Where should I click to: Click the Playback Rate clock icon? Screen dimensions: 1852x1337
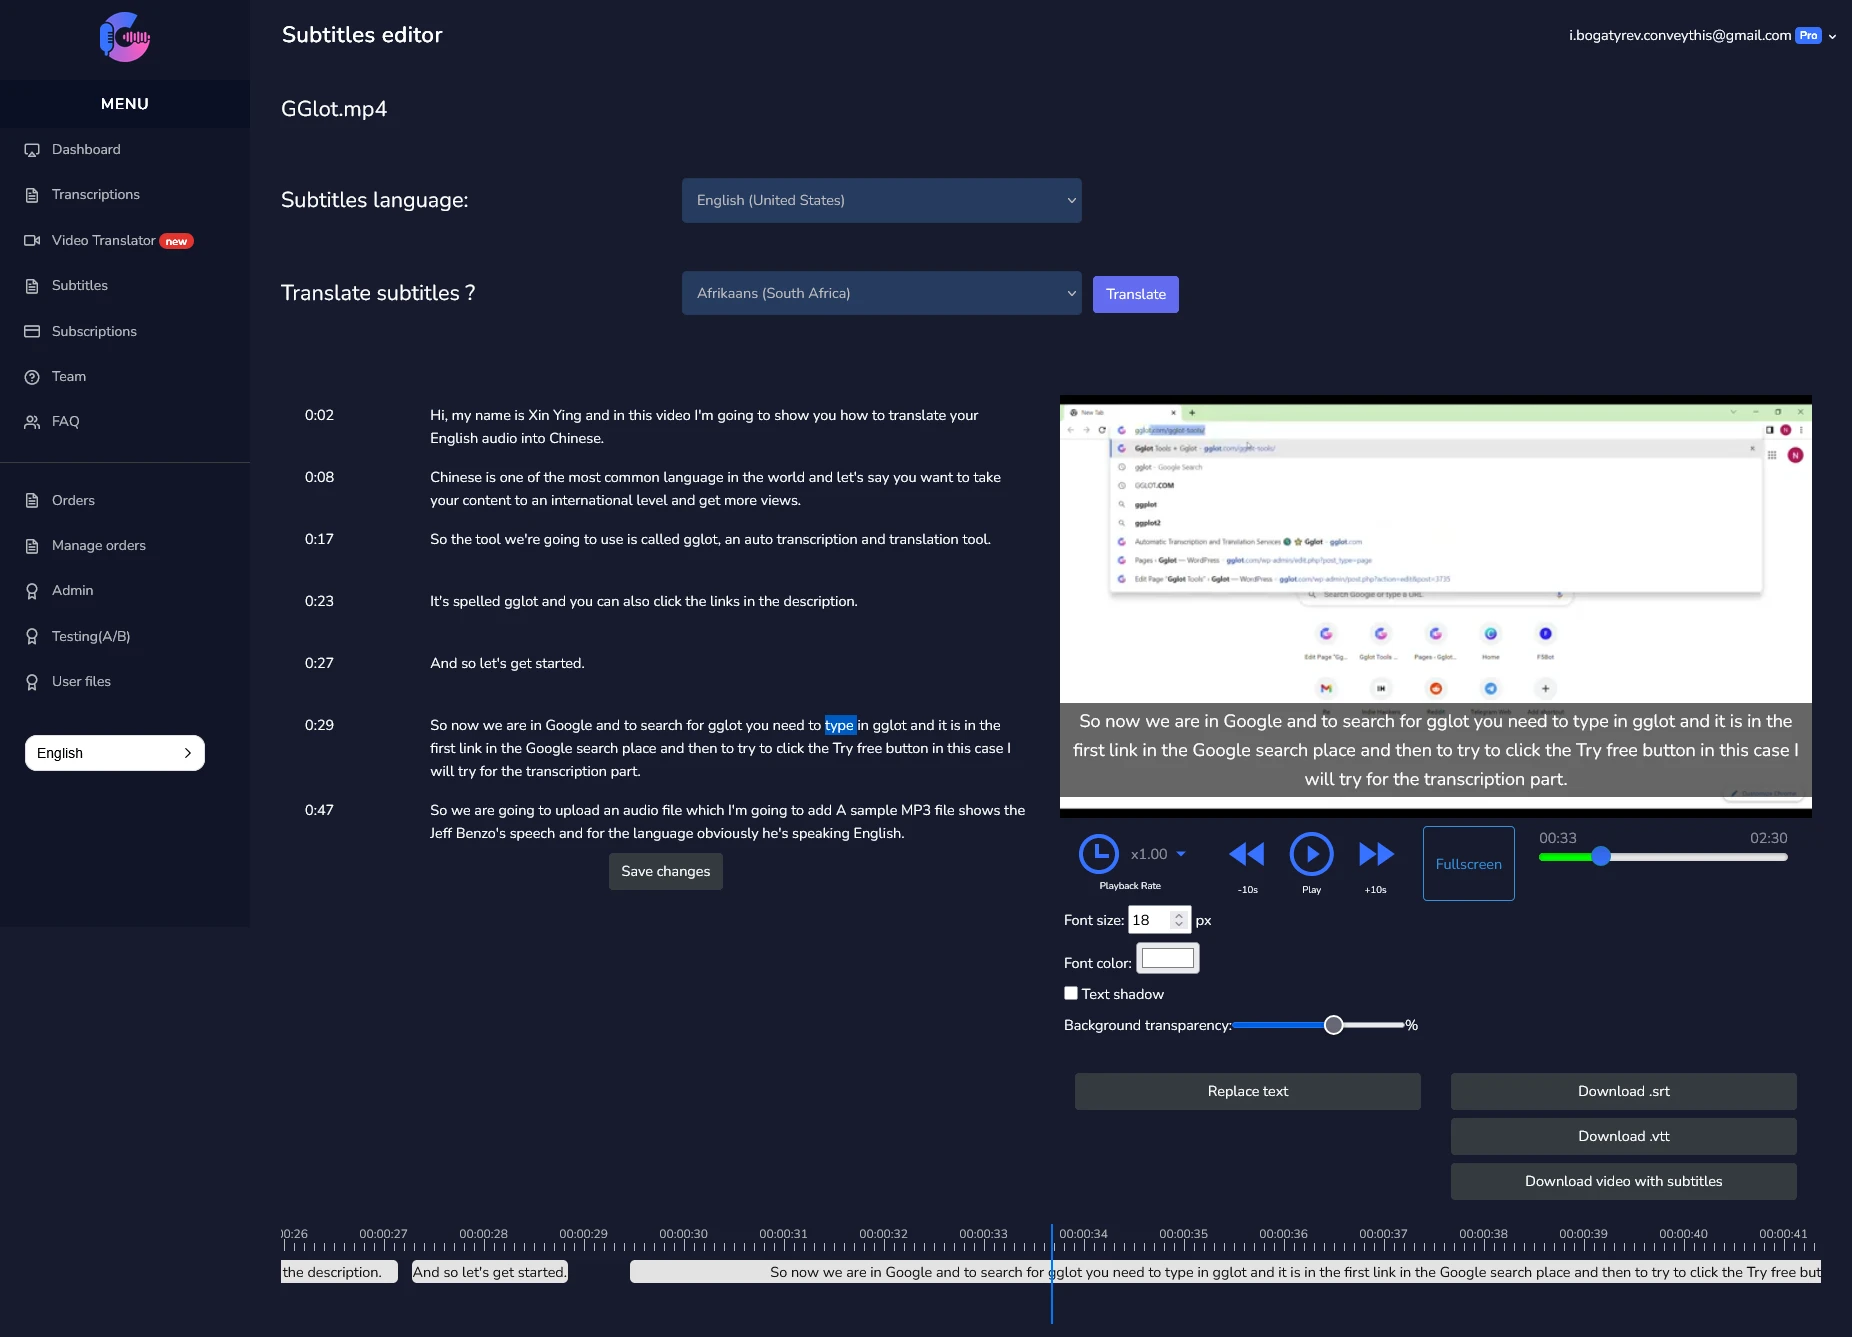(1099, 854)
